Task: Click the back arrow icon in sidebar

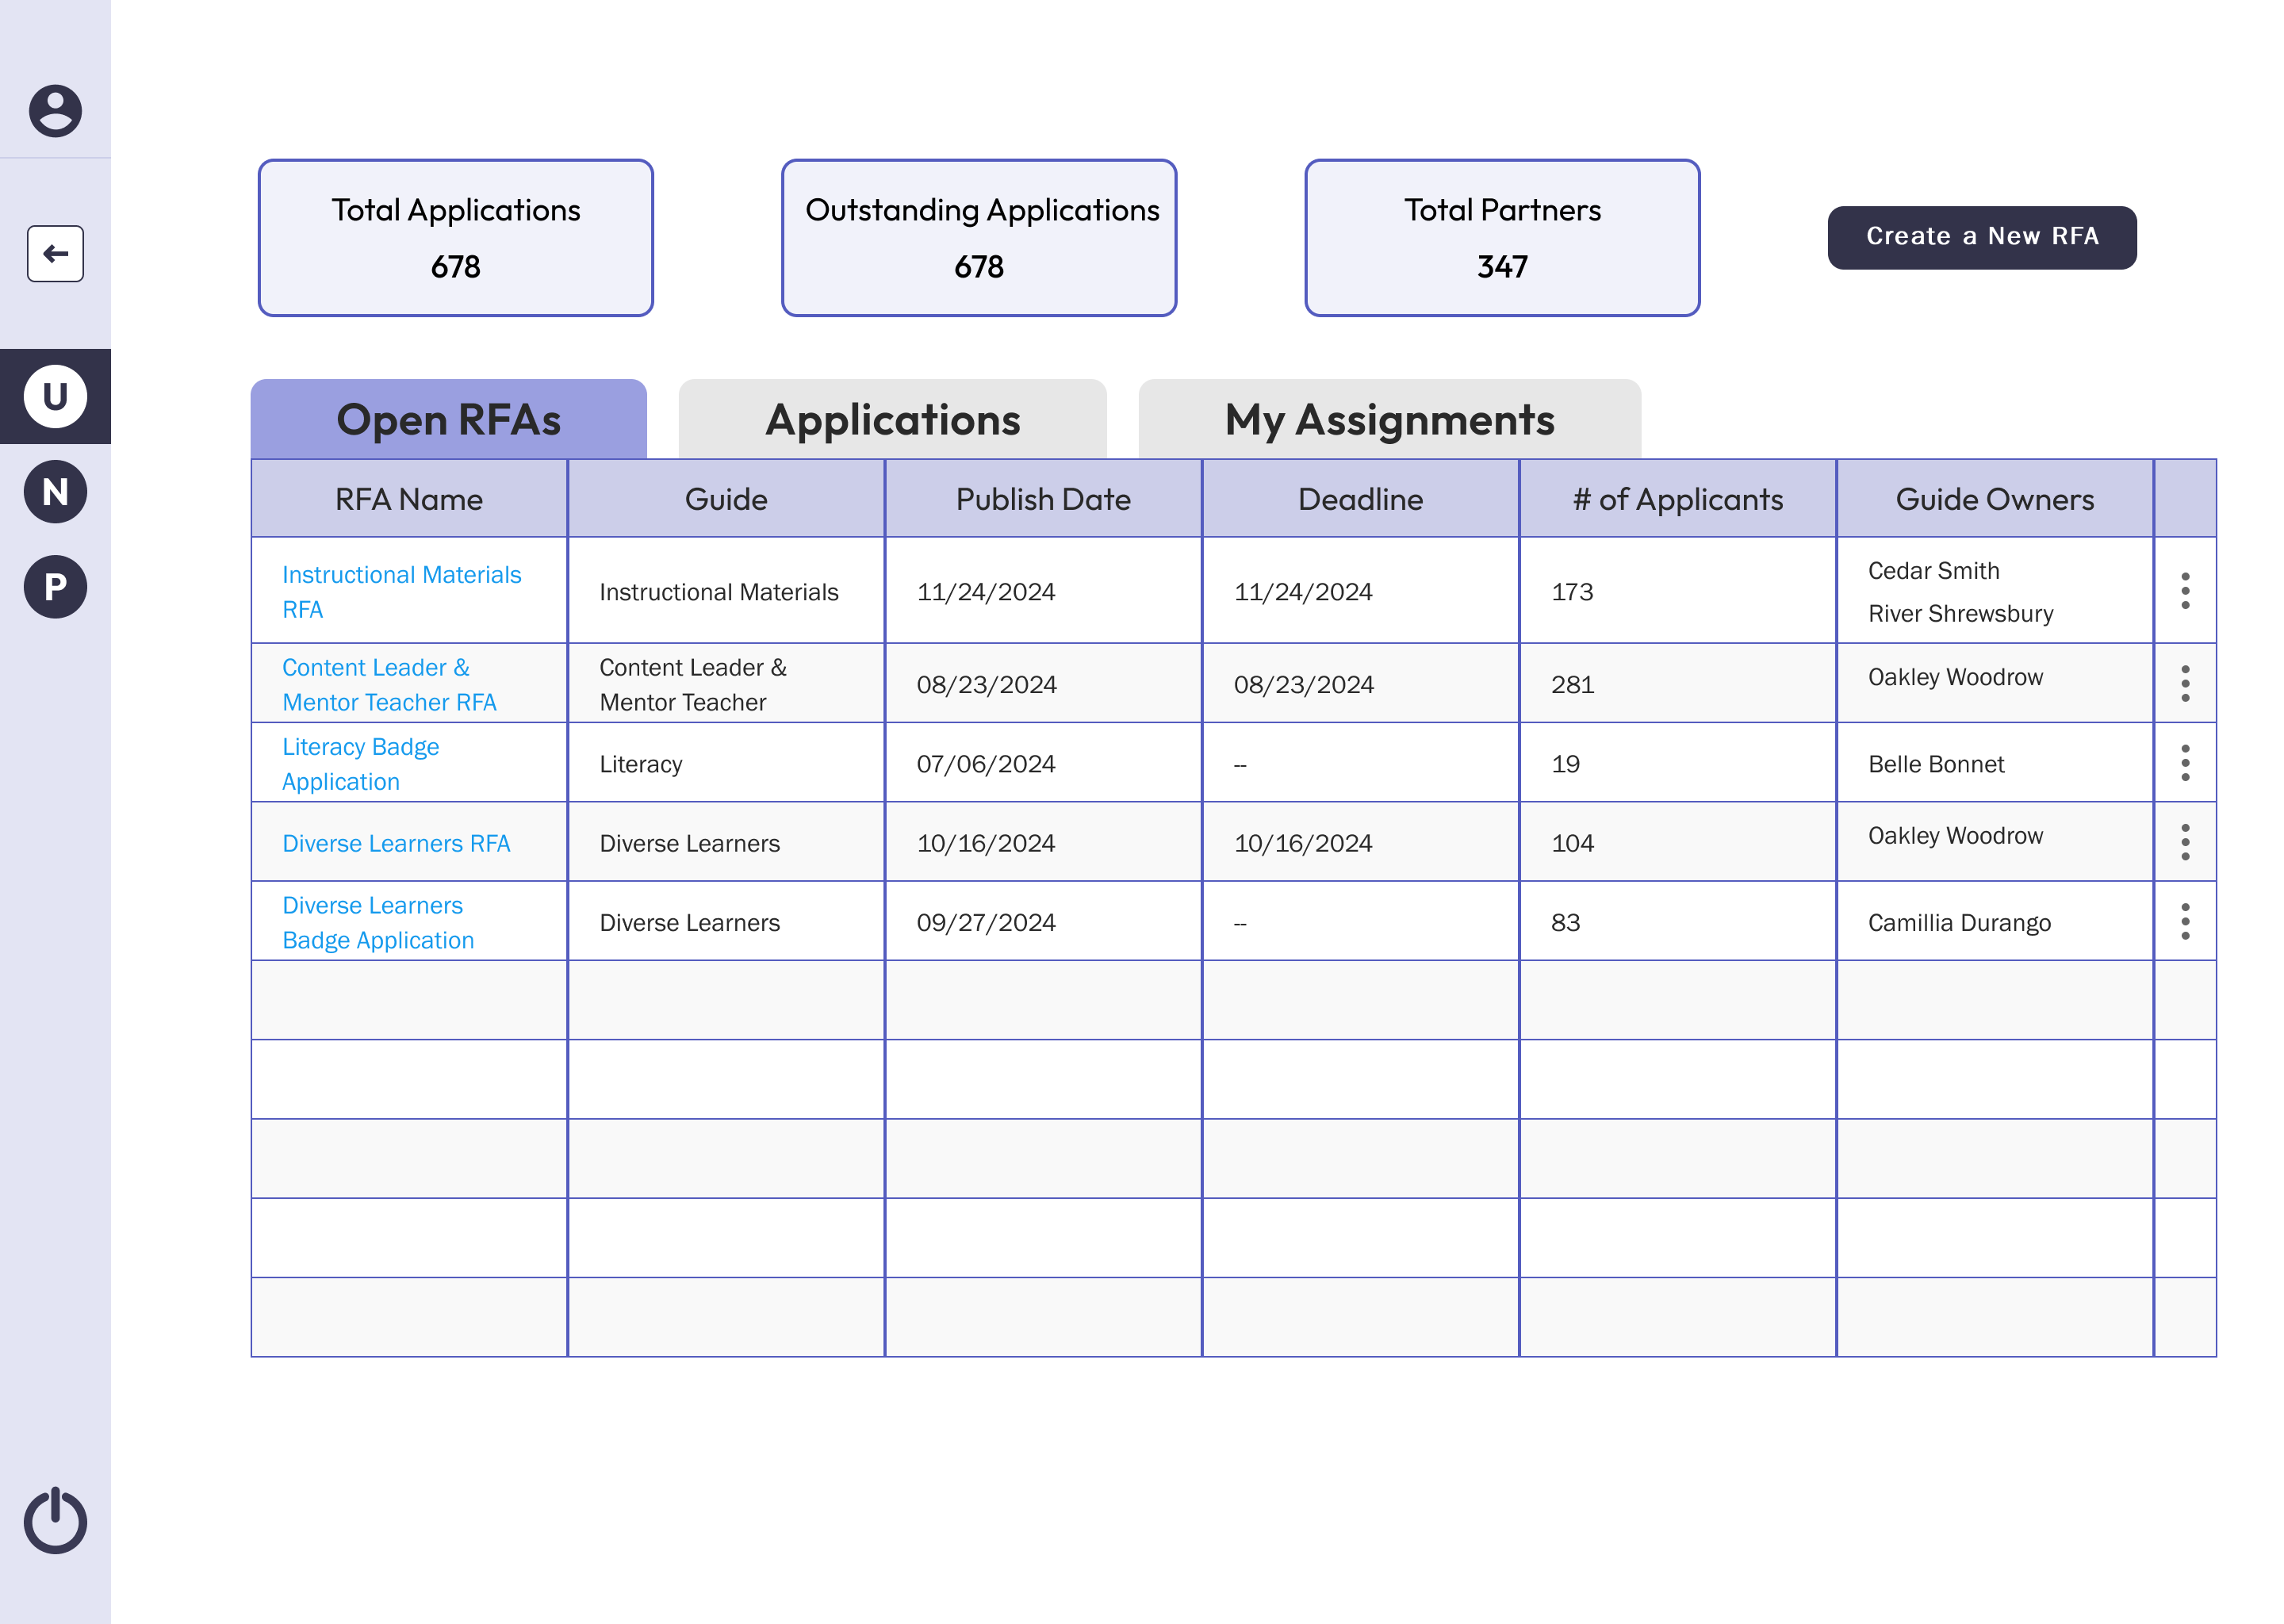Action: [x=55, y=254]
